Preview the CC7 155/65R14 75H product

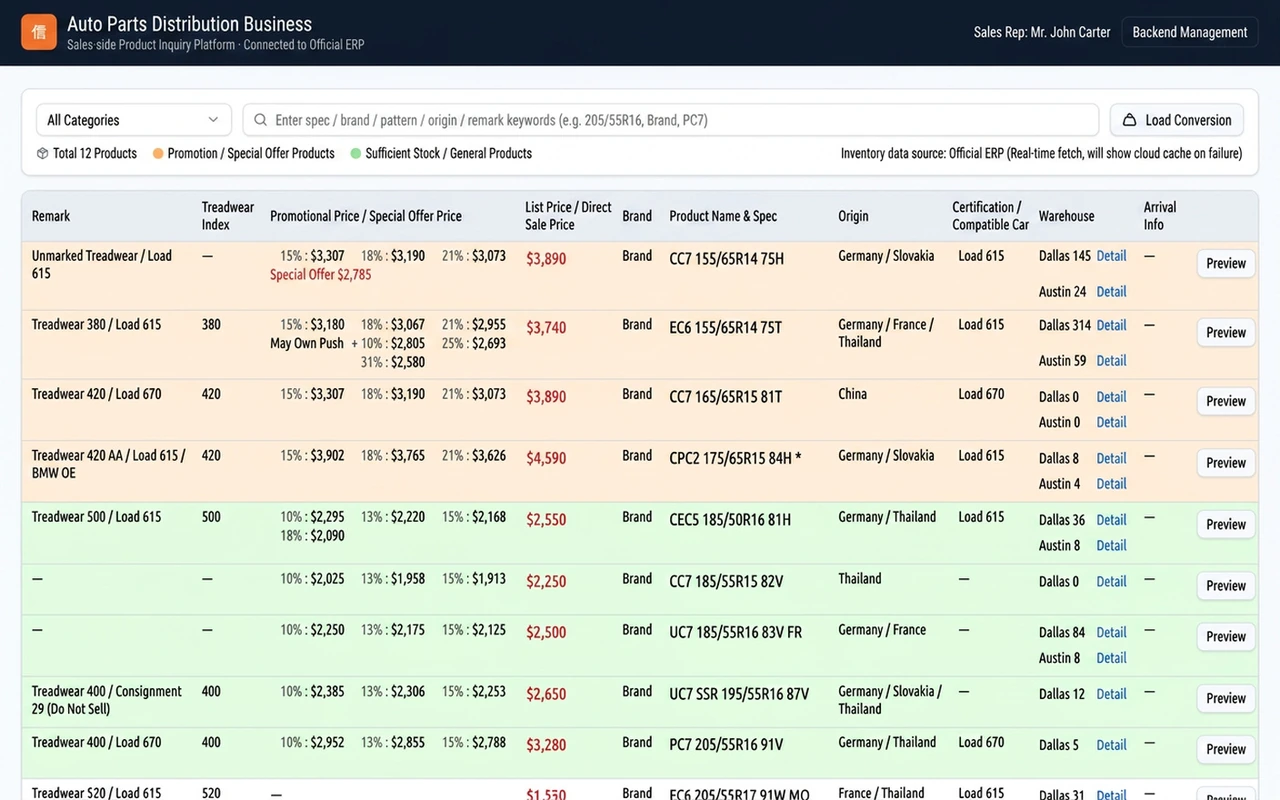point(1226,264)
